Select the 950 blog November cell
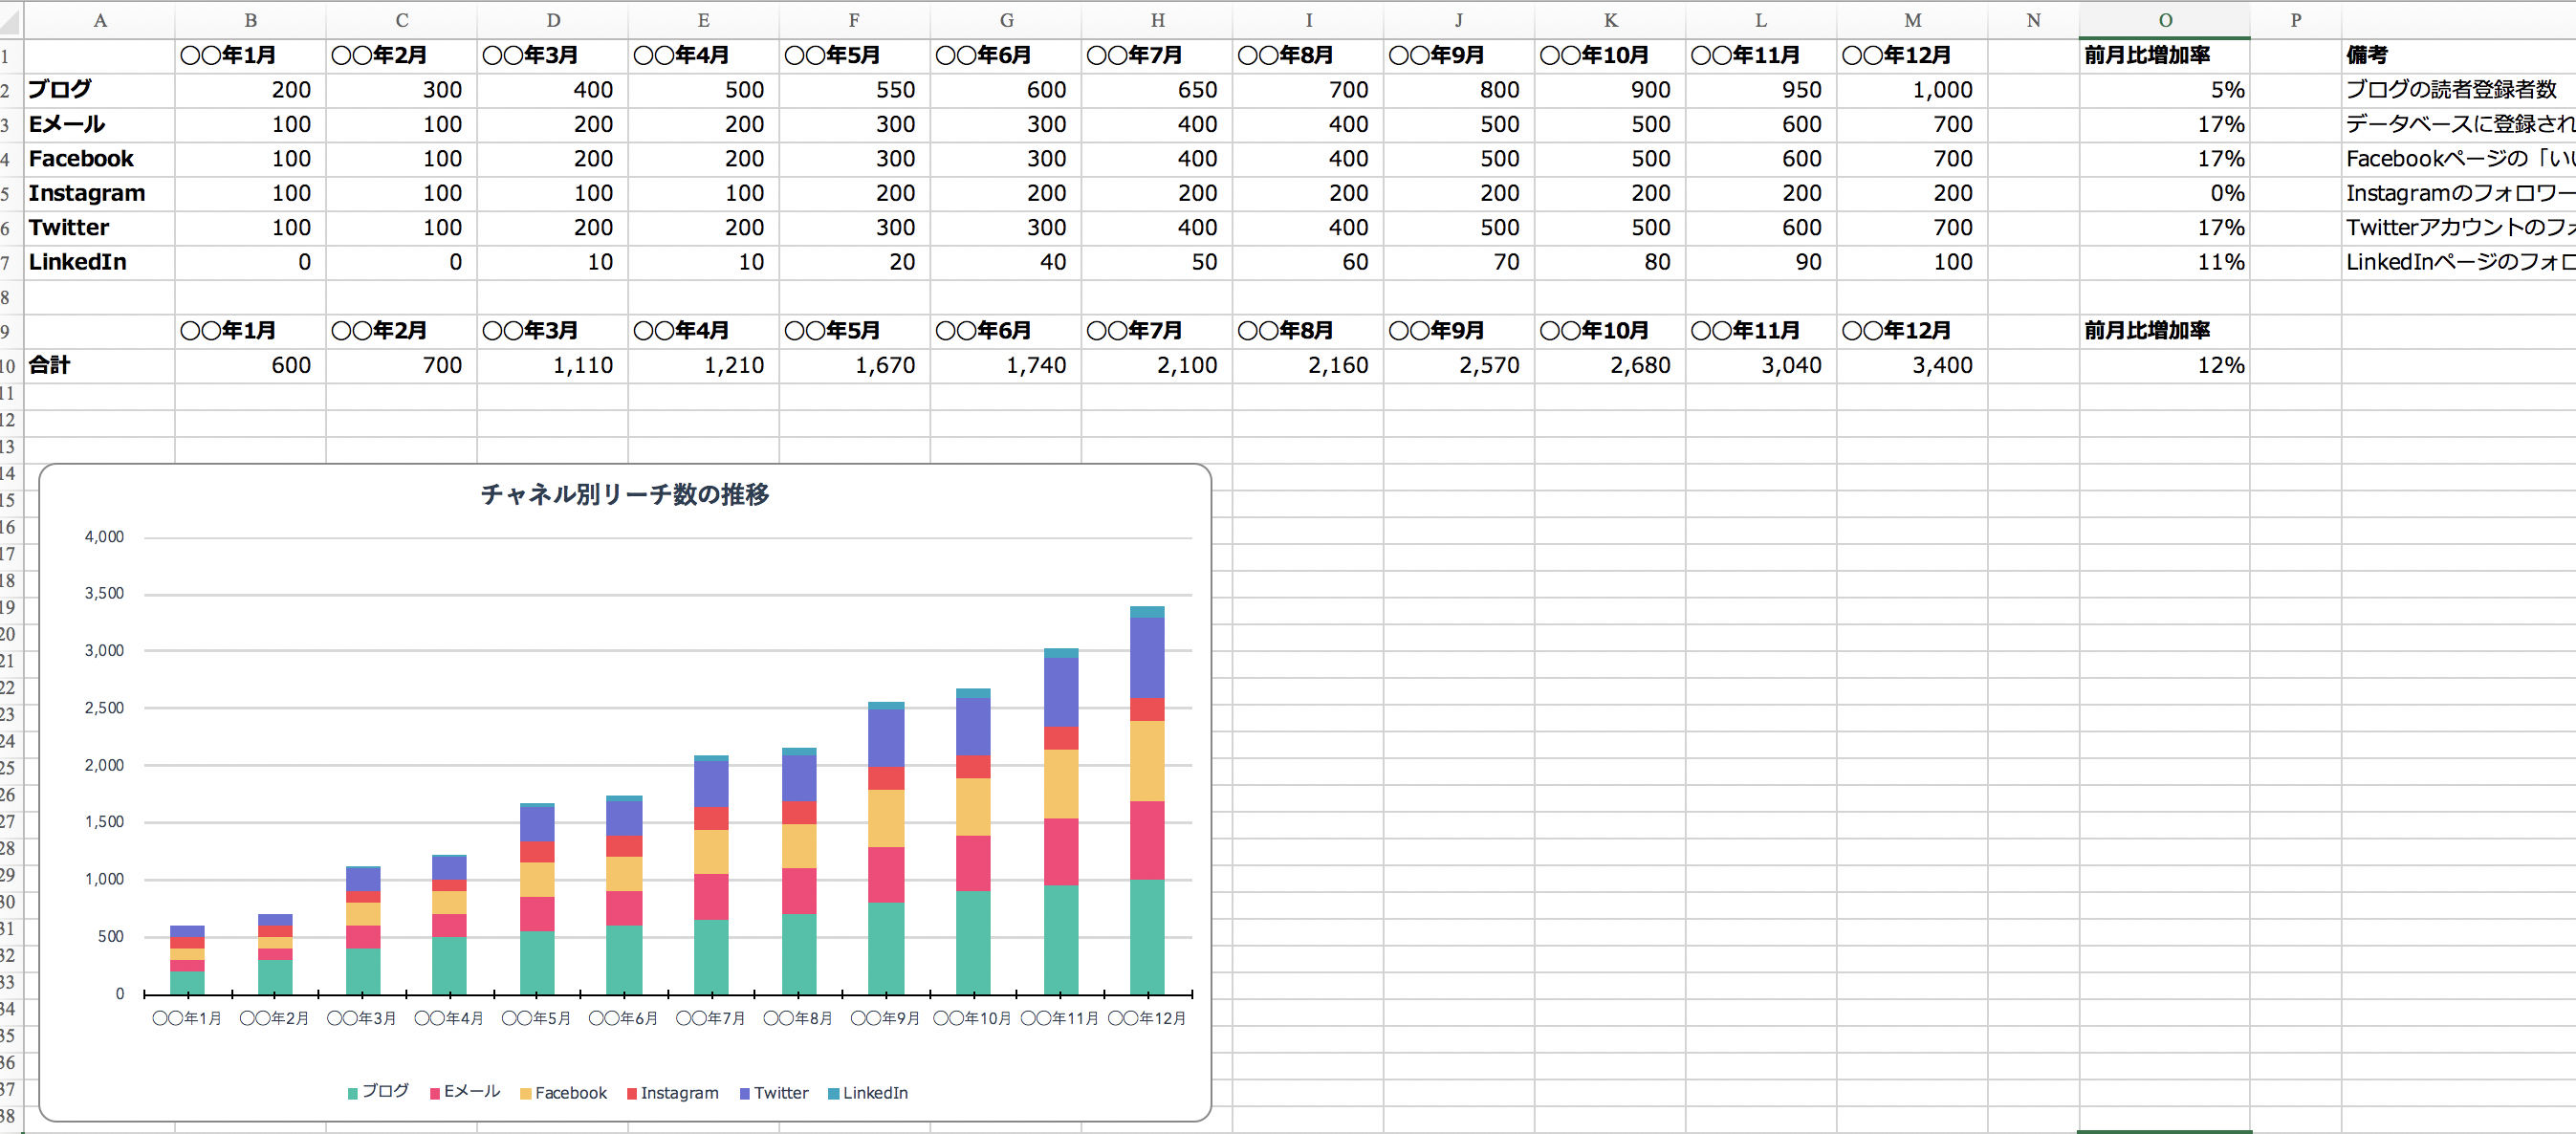This screenshot has width=2576, height=1134. pyautogui.click(x=1761, y=90)
